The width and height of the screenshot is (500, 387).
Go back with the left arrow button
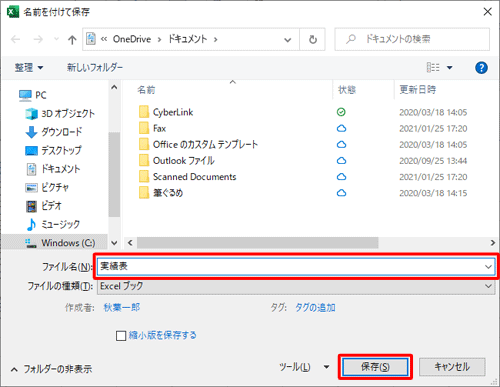click(15, 39)
